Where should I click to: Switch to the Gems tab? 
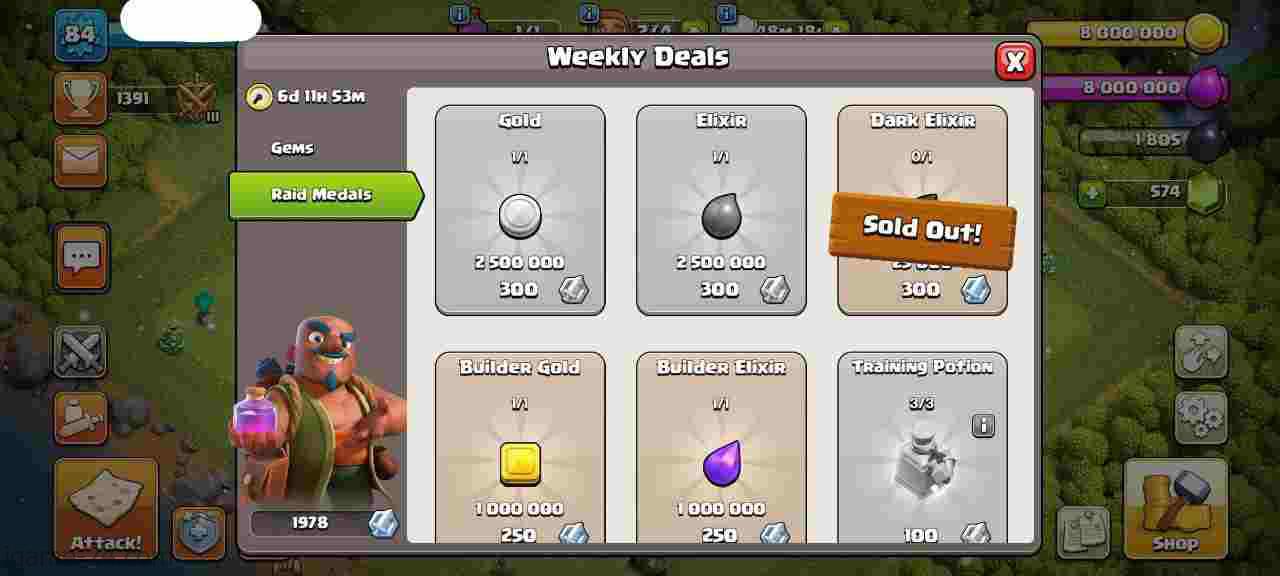click(x=292, y=148)
